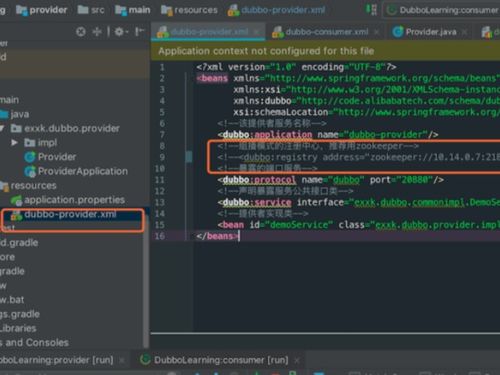500x375 pixels.
Task: Close the DubboLearning:consumer [run] tab
Action: click(x=297, y=360)
